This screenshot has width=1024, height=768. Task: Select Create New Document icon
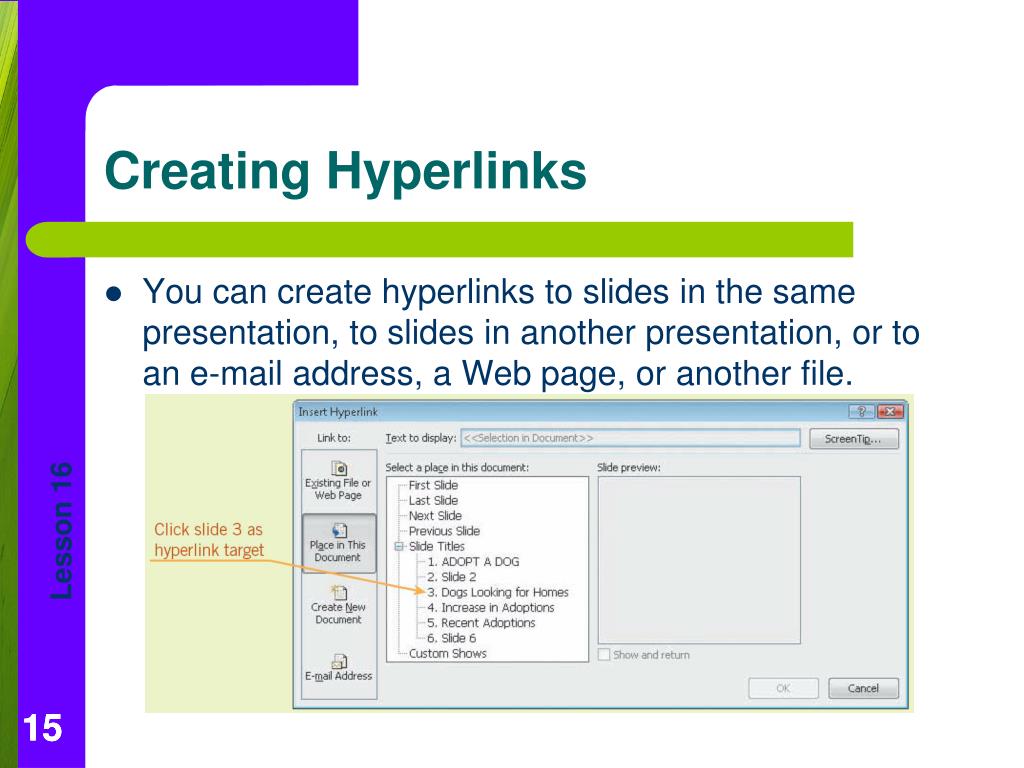coord(338,592)
